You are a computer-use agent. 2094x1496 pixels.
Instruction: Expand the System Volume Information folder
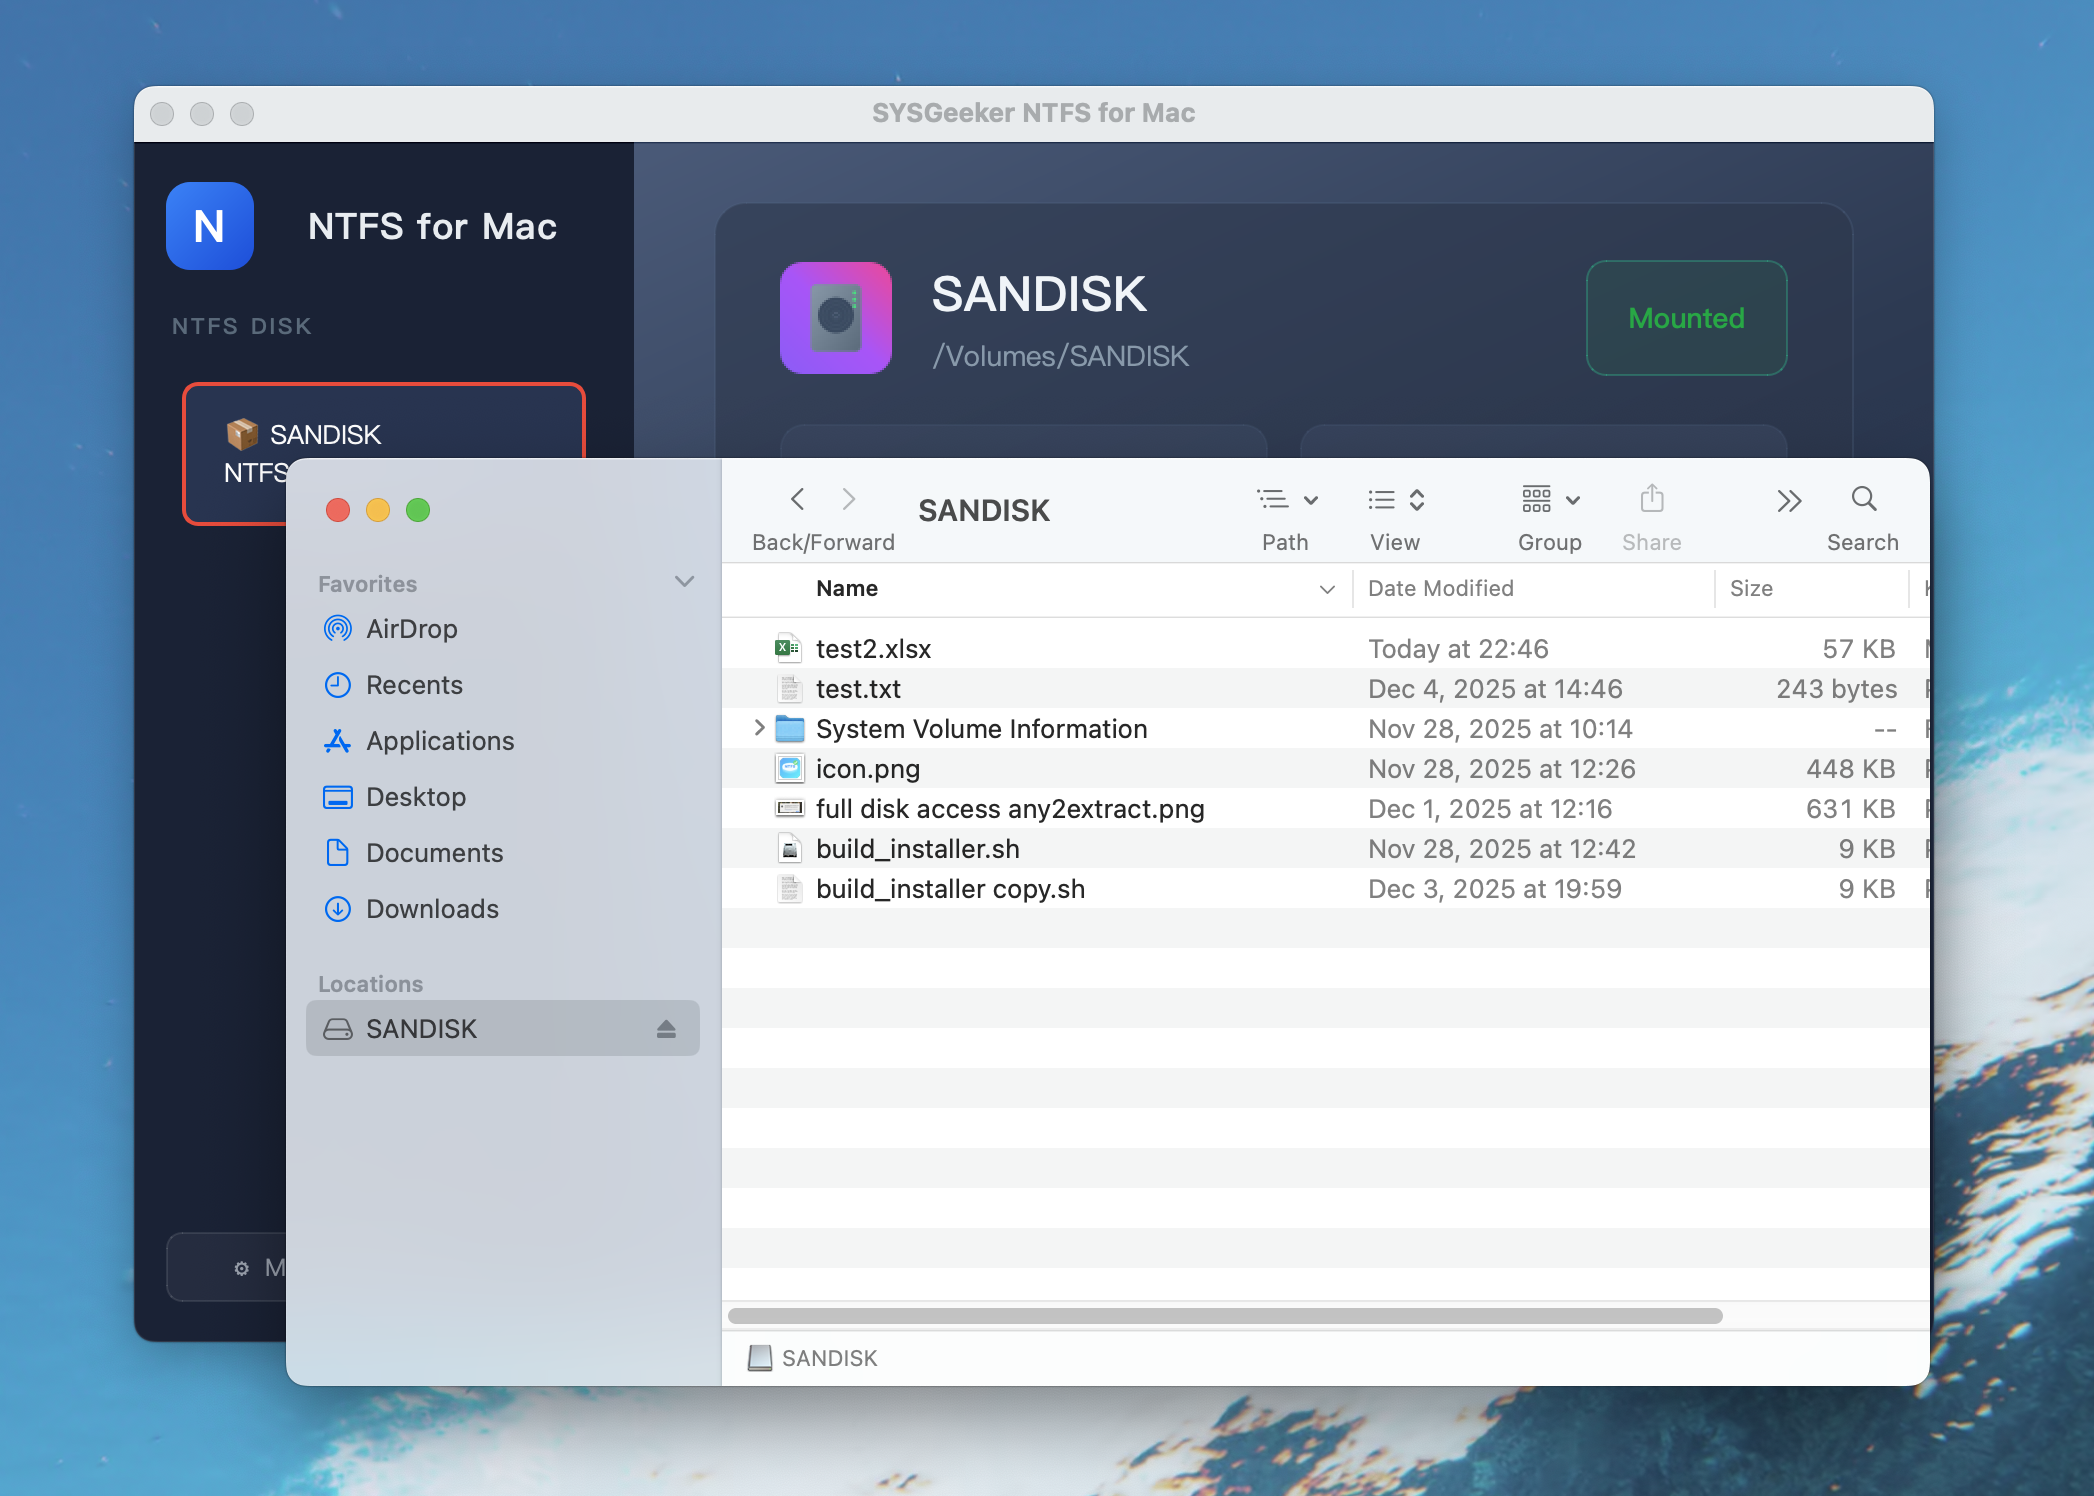(x=759, y=728)
